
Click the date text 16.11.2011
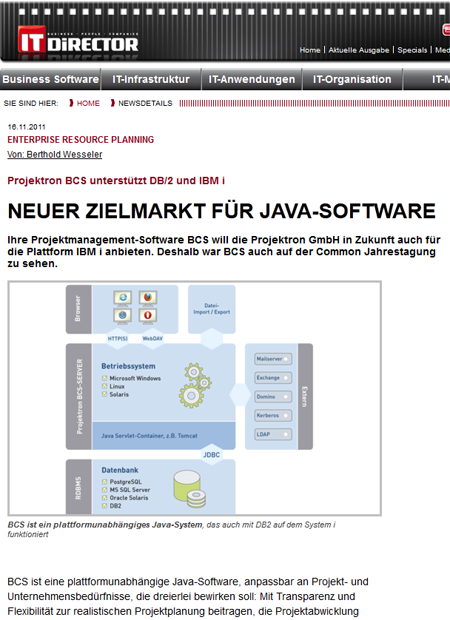26,127
